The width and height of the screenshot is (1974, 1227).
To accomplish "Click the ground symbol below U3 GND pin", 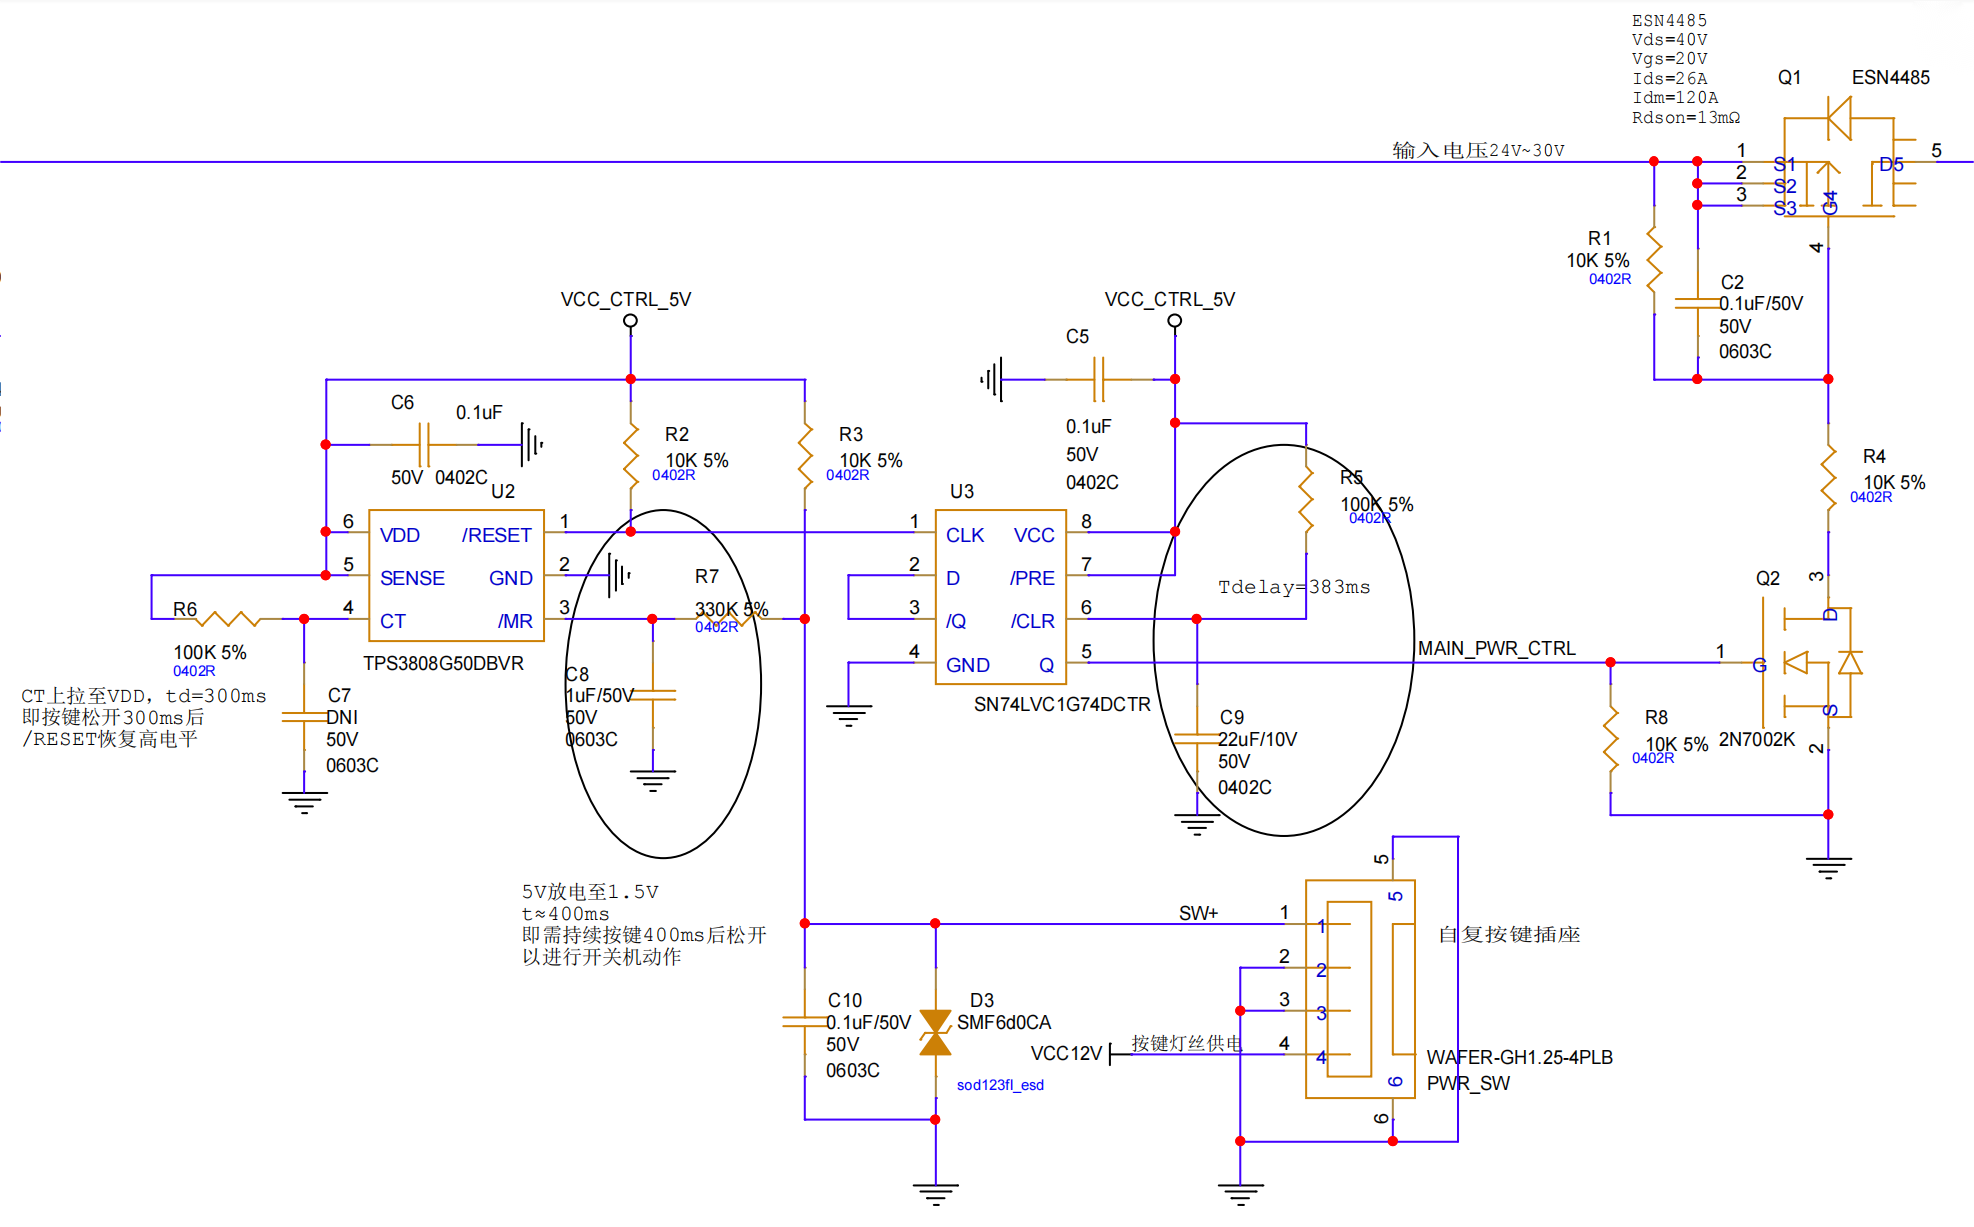I will coord(848,714).
